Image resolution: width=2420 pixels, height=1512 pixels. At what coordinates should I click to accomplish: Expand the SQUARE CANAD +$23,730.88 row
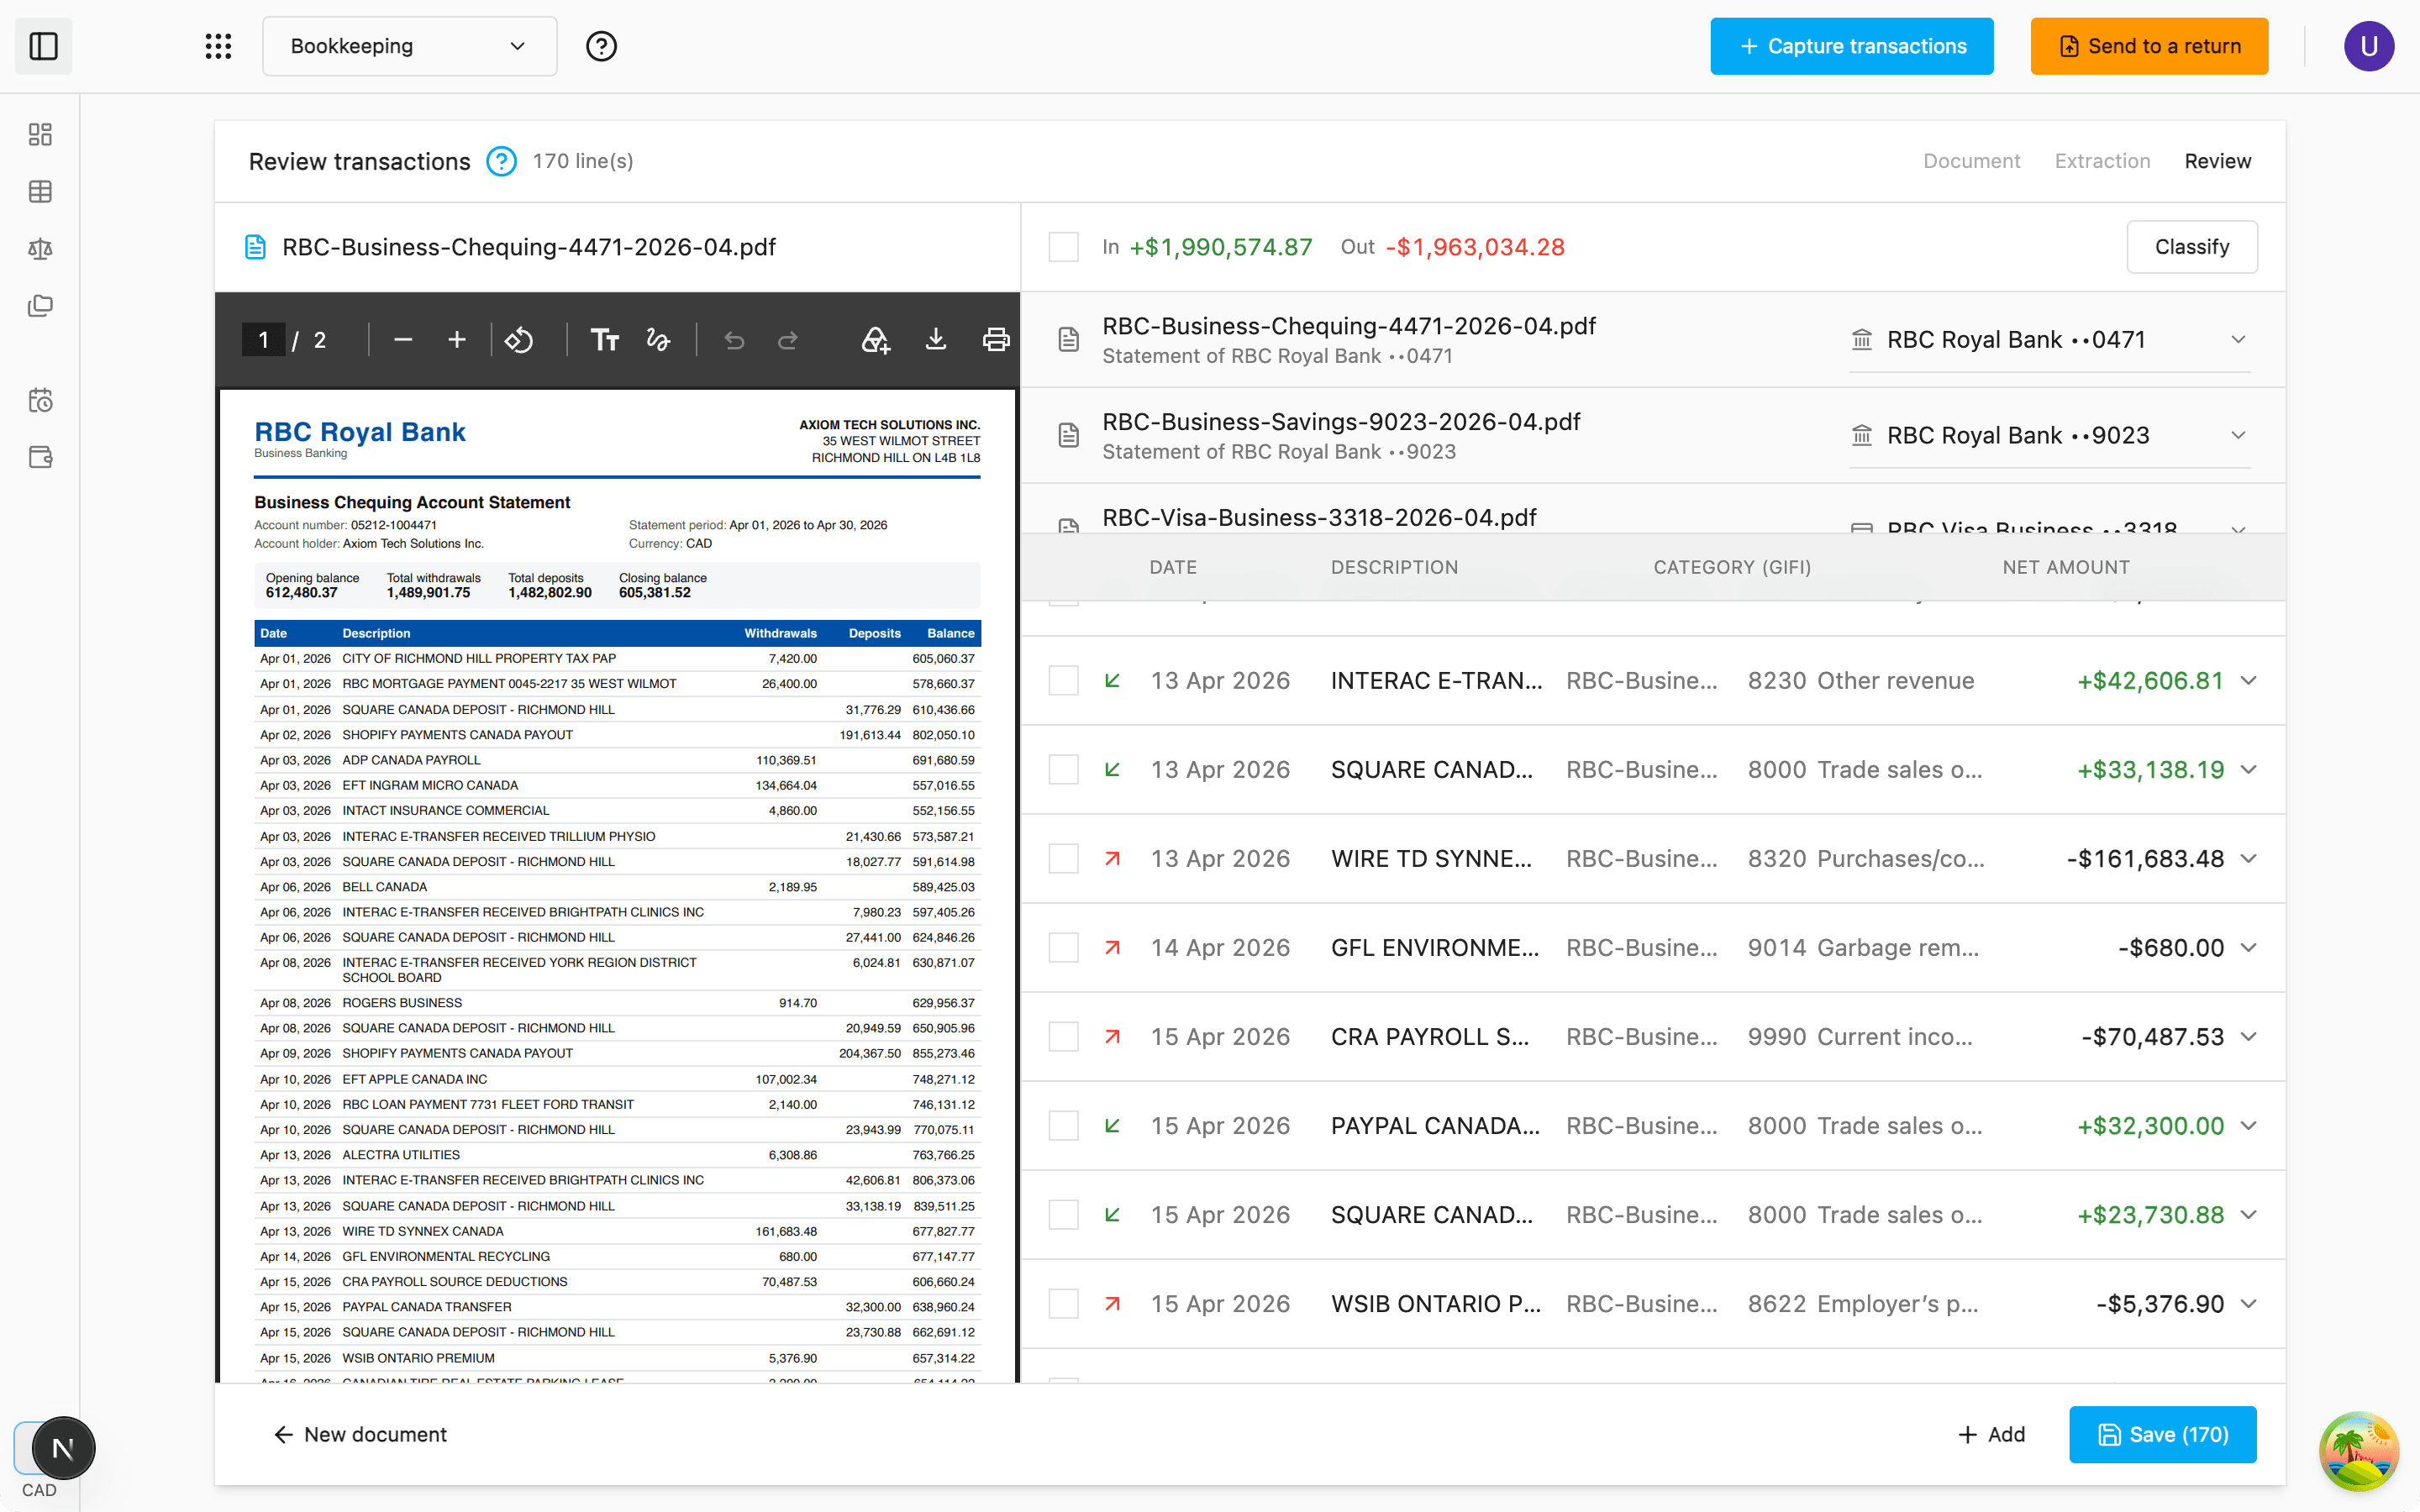[x=2248, y=1215]
